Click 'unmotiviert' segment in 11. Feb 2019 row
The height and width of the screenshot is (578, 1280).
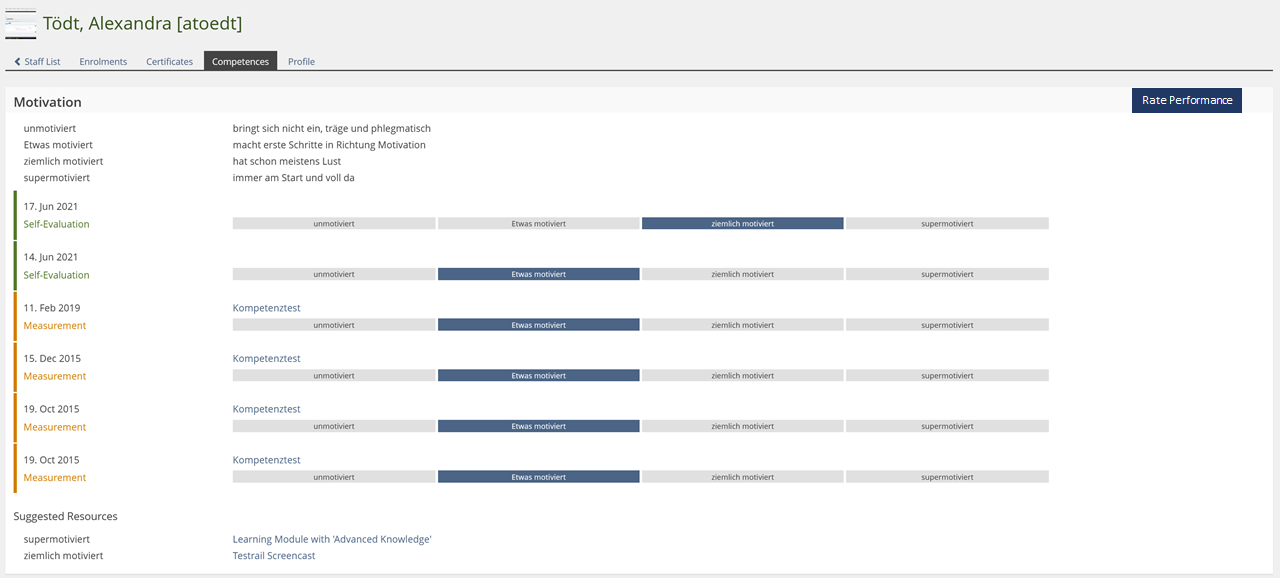pos(333,325)
